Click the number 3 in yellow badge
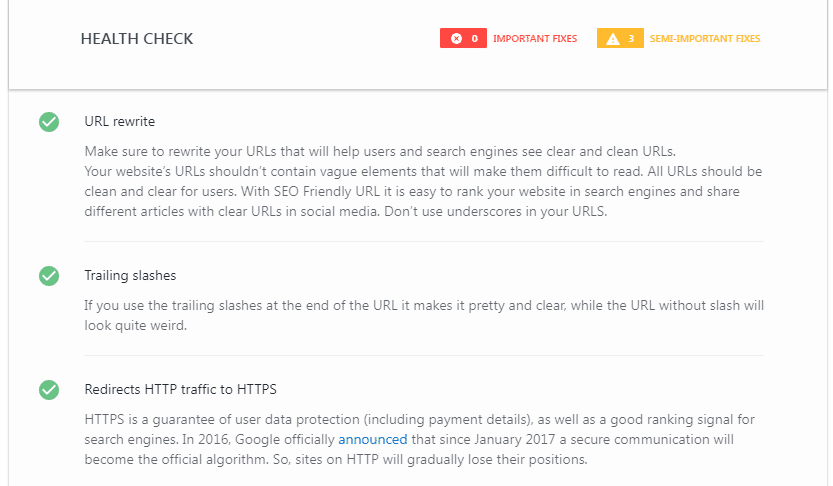833x486 pixels. coord(631,38)
